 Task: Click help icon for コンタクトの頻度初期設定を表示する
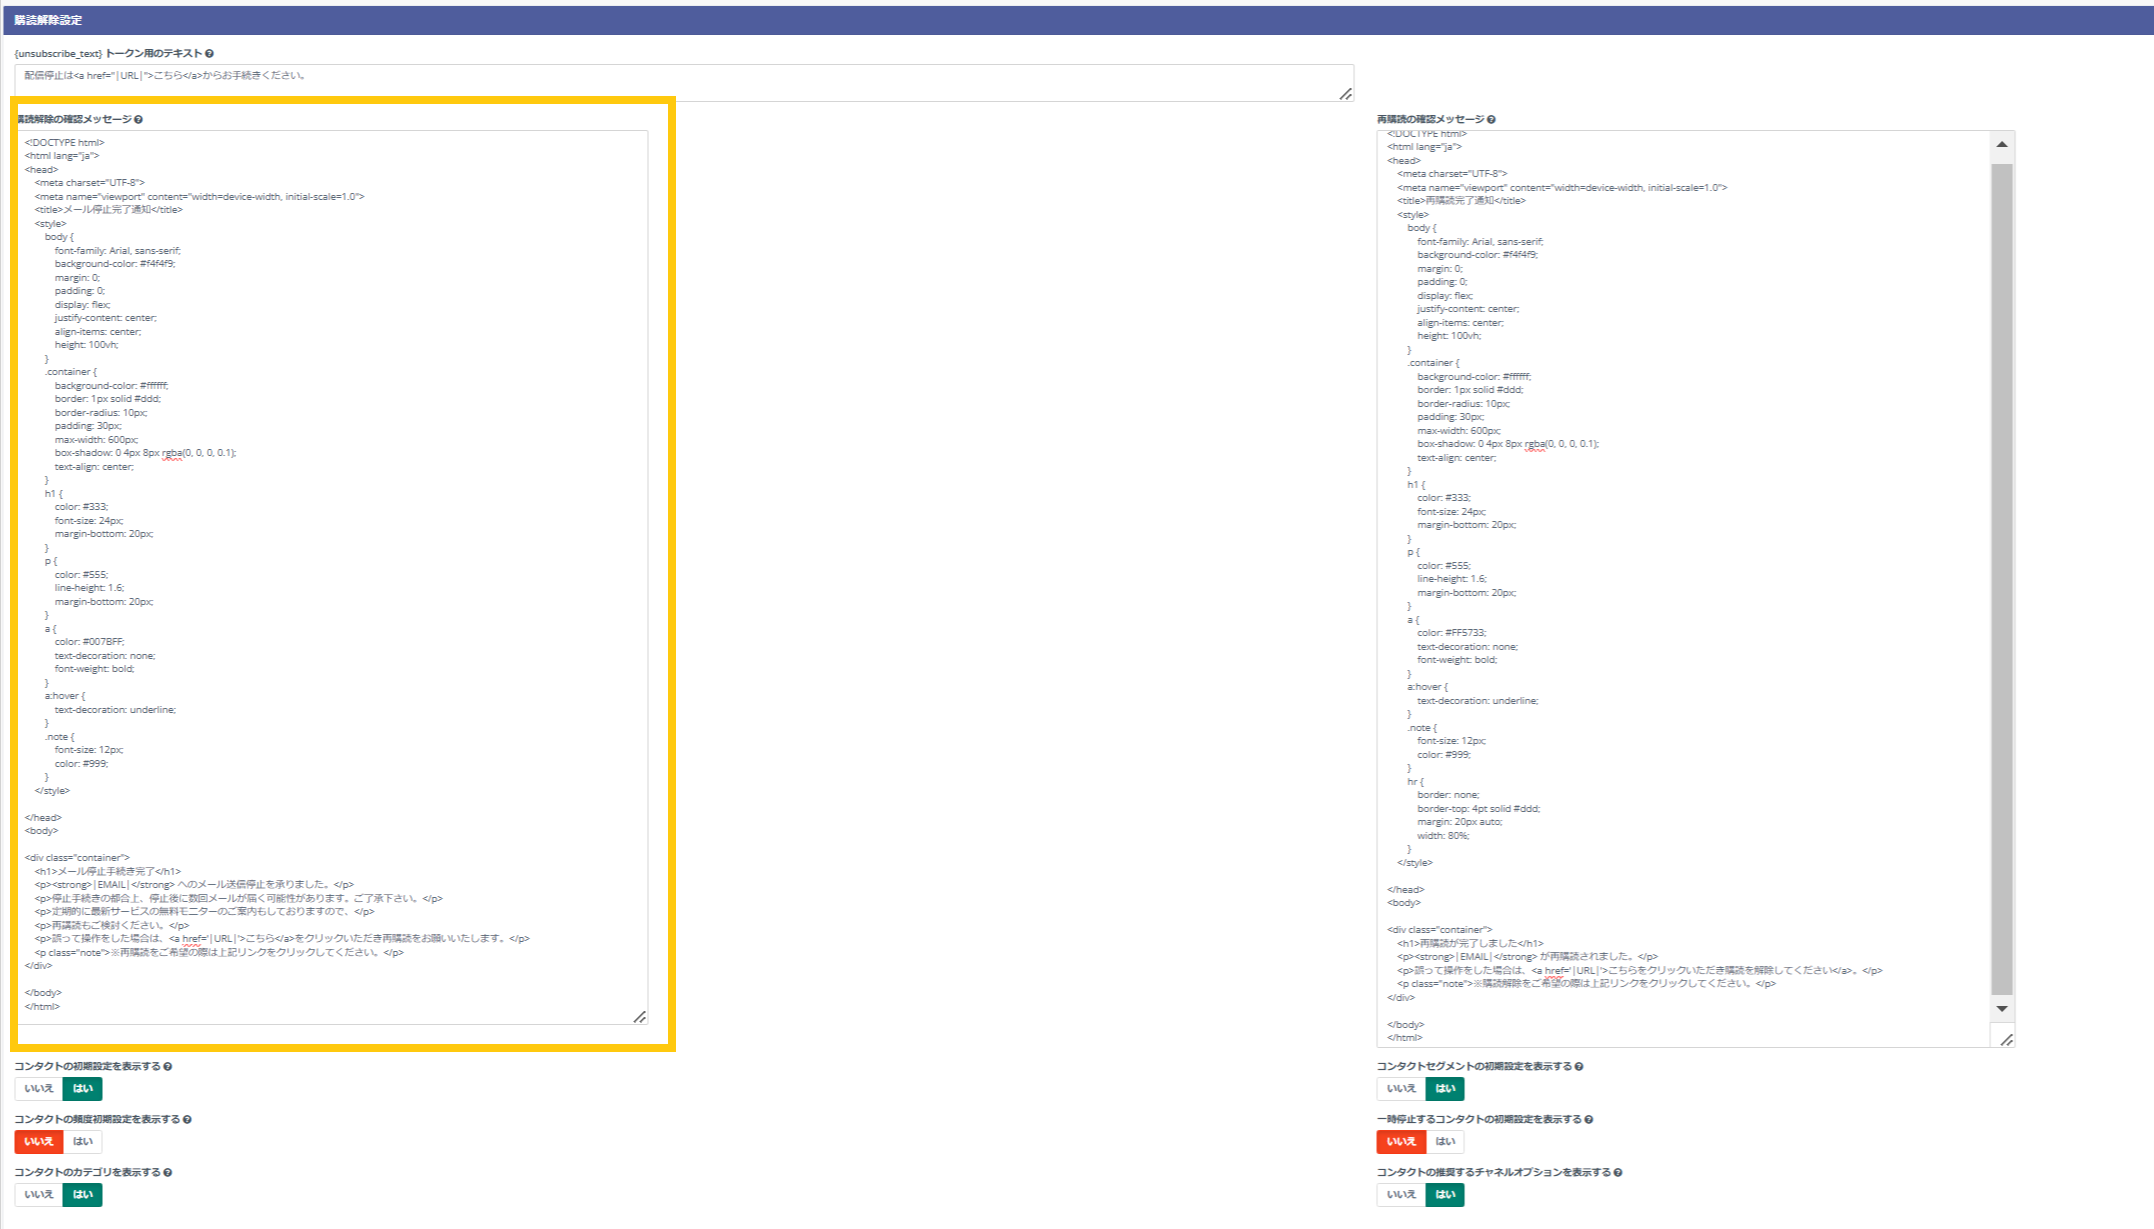187,1120
